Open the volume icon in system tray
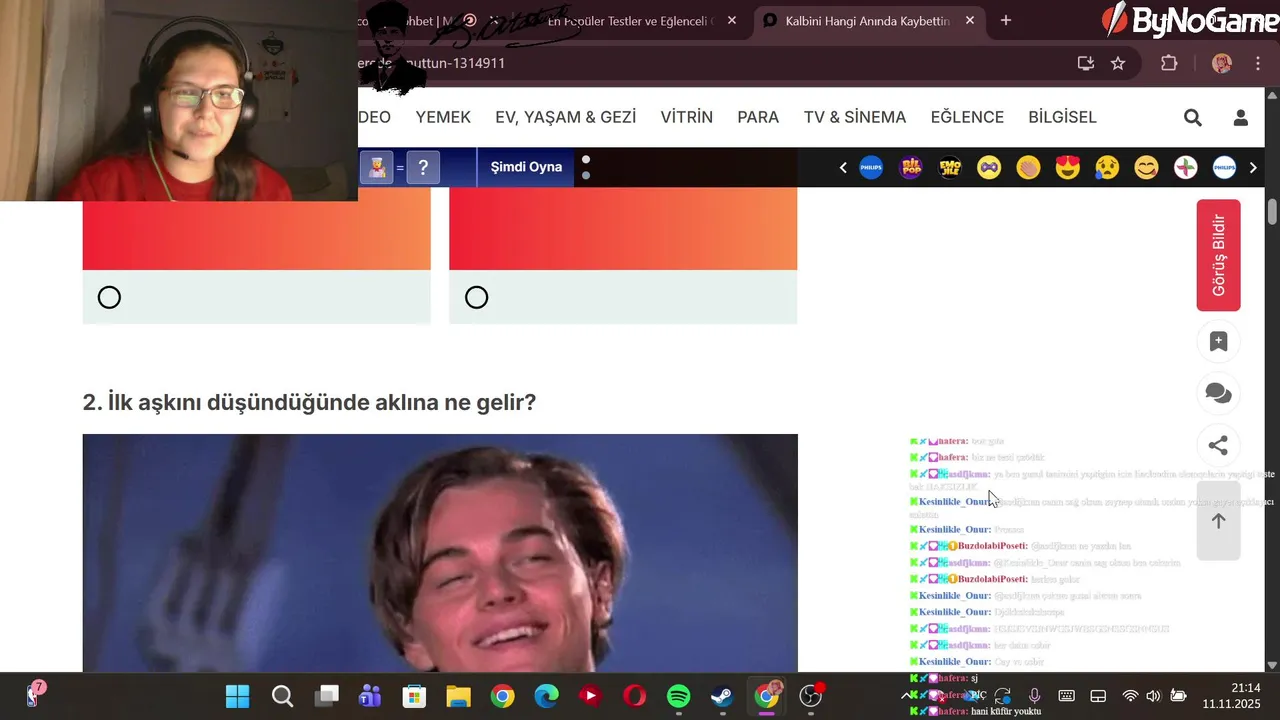This screenshot has height=720, width=1280. tap(1153, 696)
